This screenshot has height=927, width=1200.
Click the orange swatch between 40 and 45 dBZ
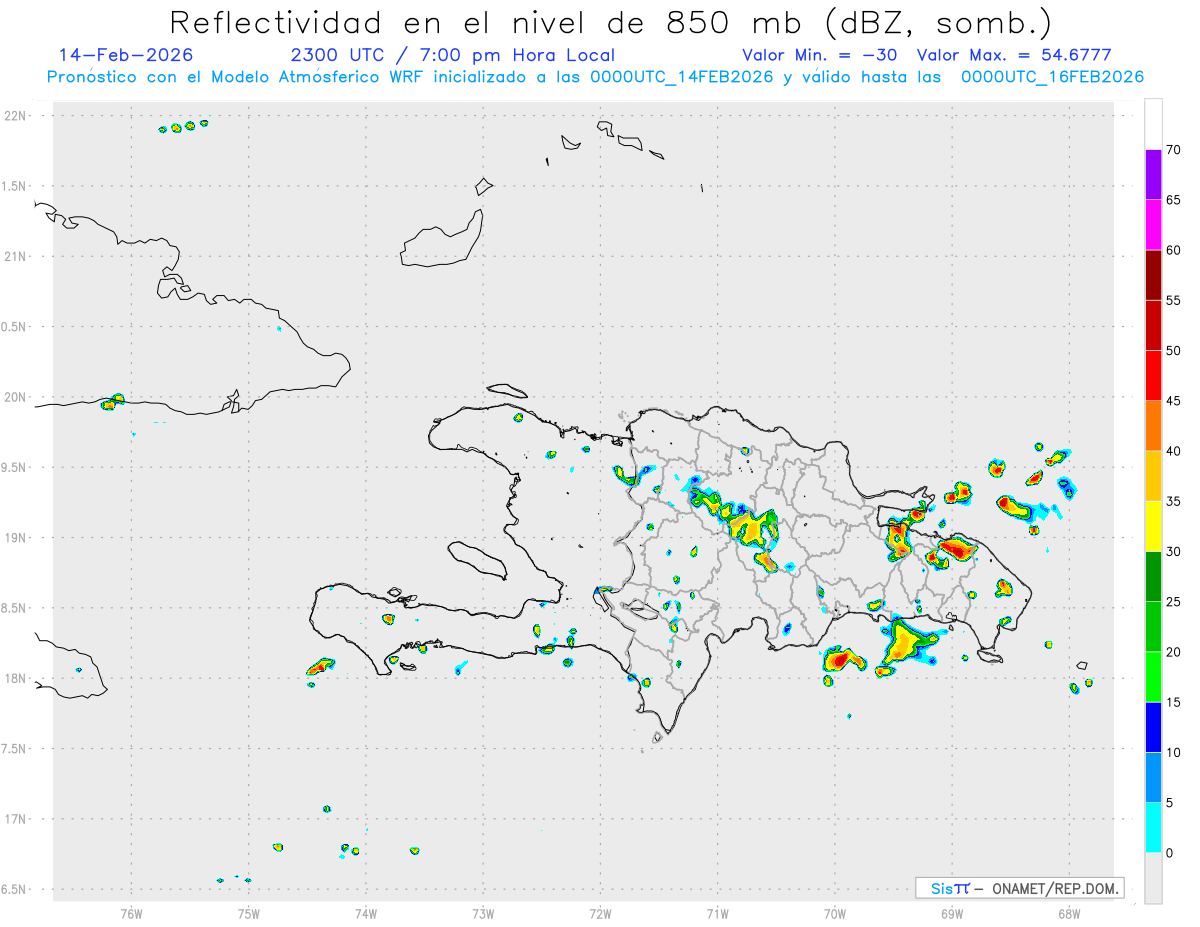[x=1153, y=426]
